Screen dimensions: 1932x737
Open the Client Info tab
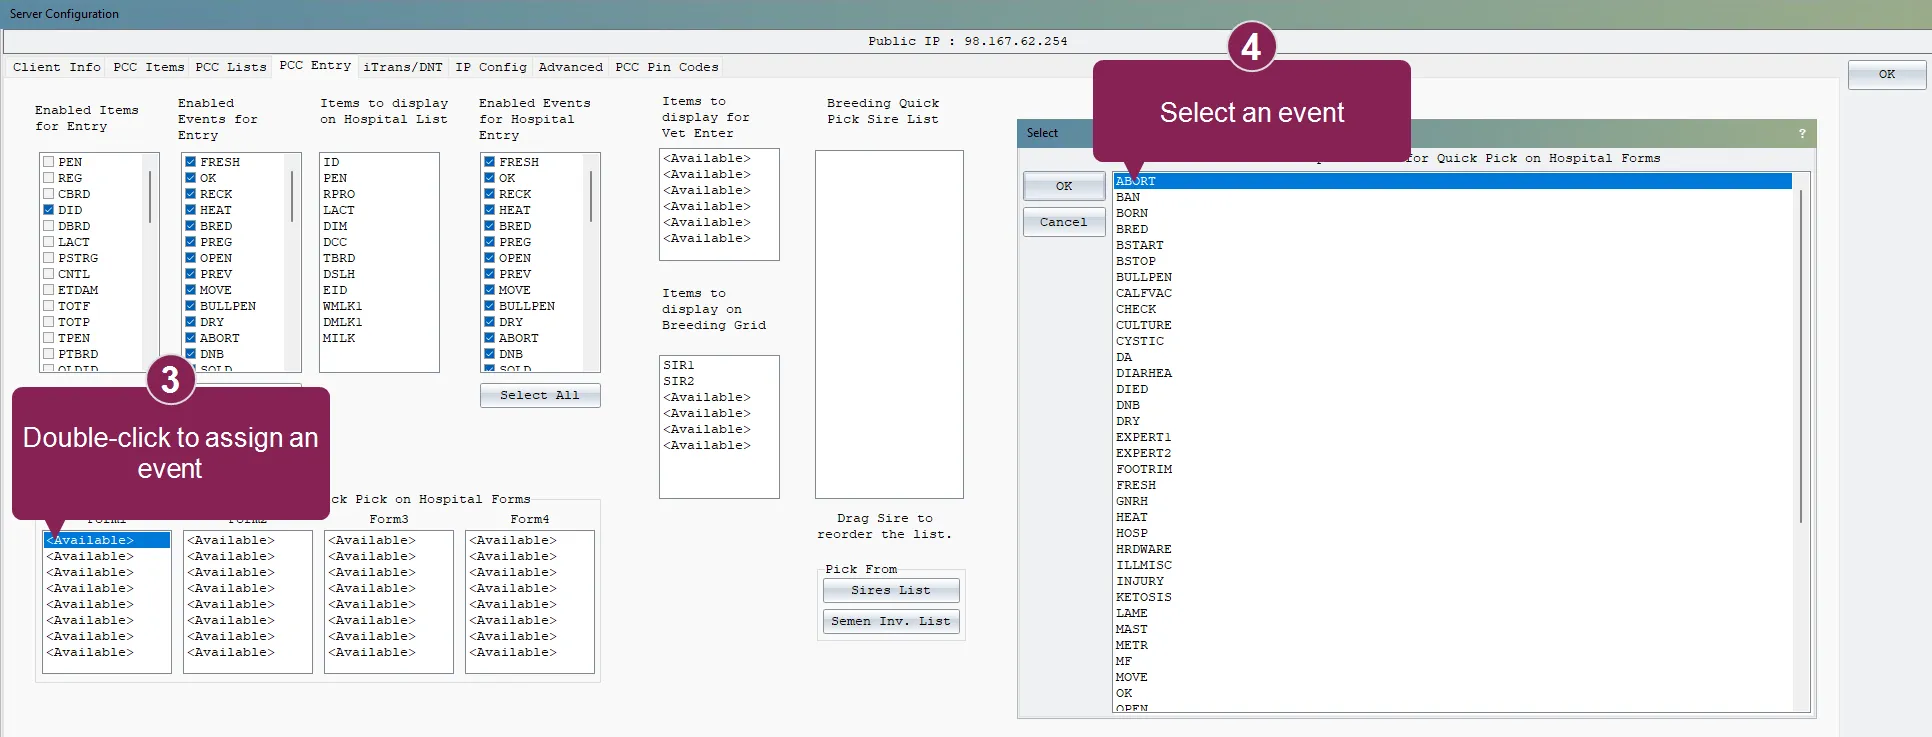click(57, 67)
